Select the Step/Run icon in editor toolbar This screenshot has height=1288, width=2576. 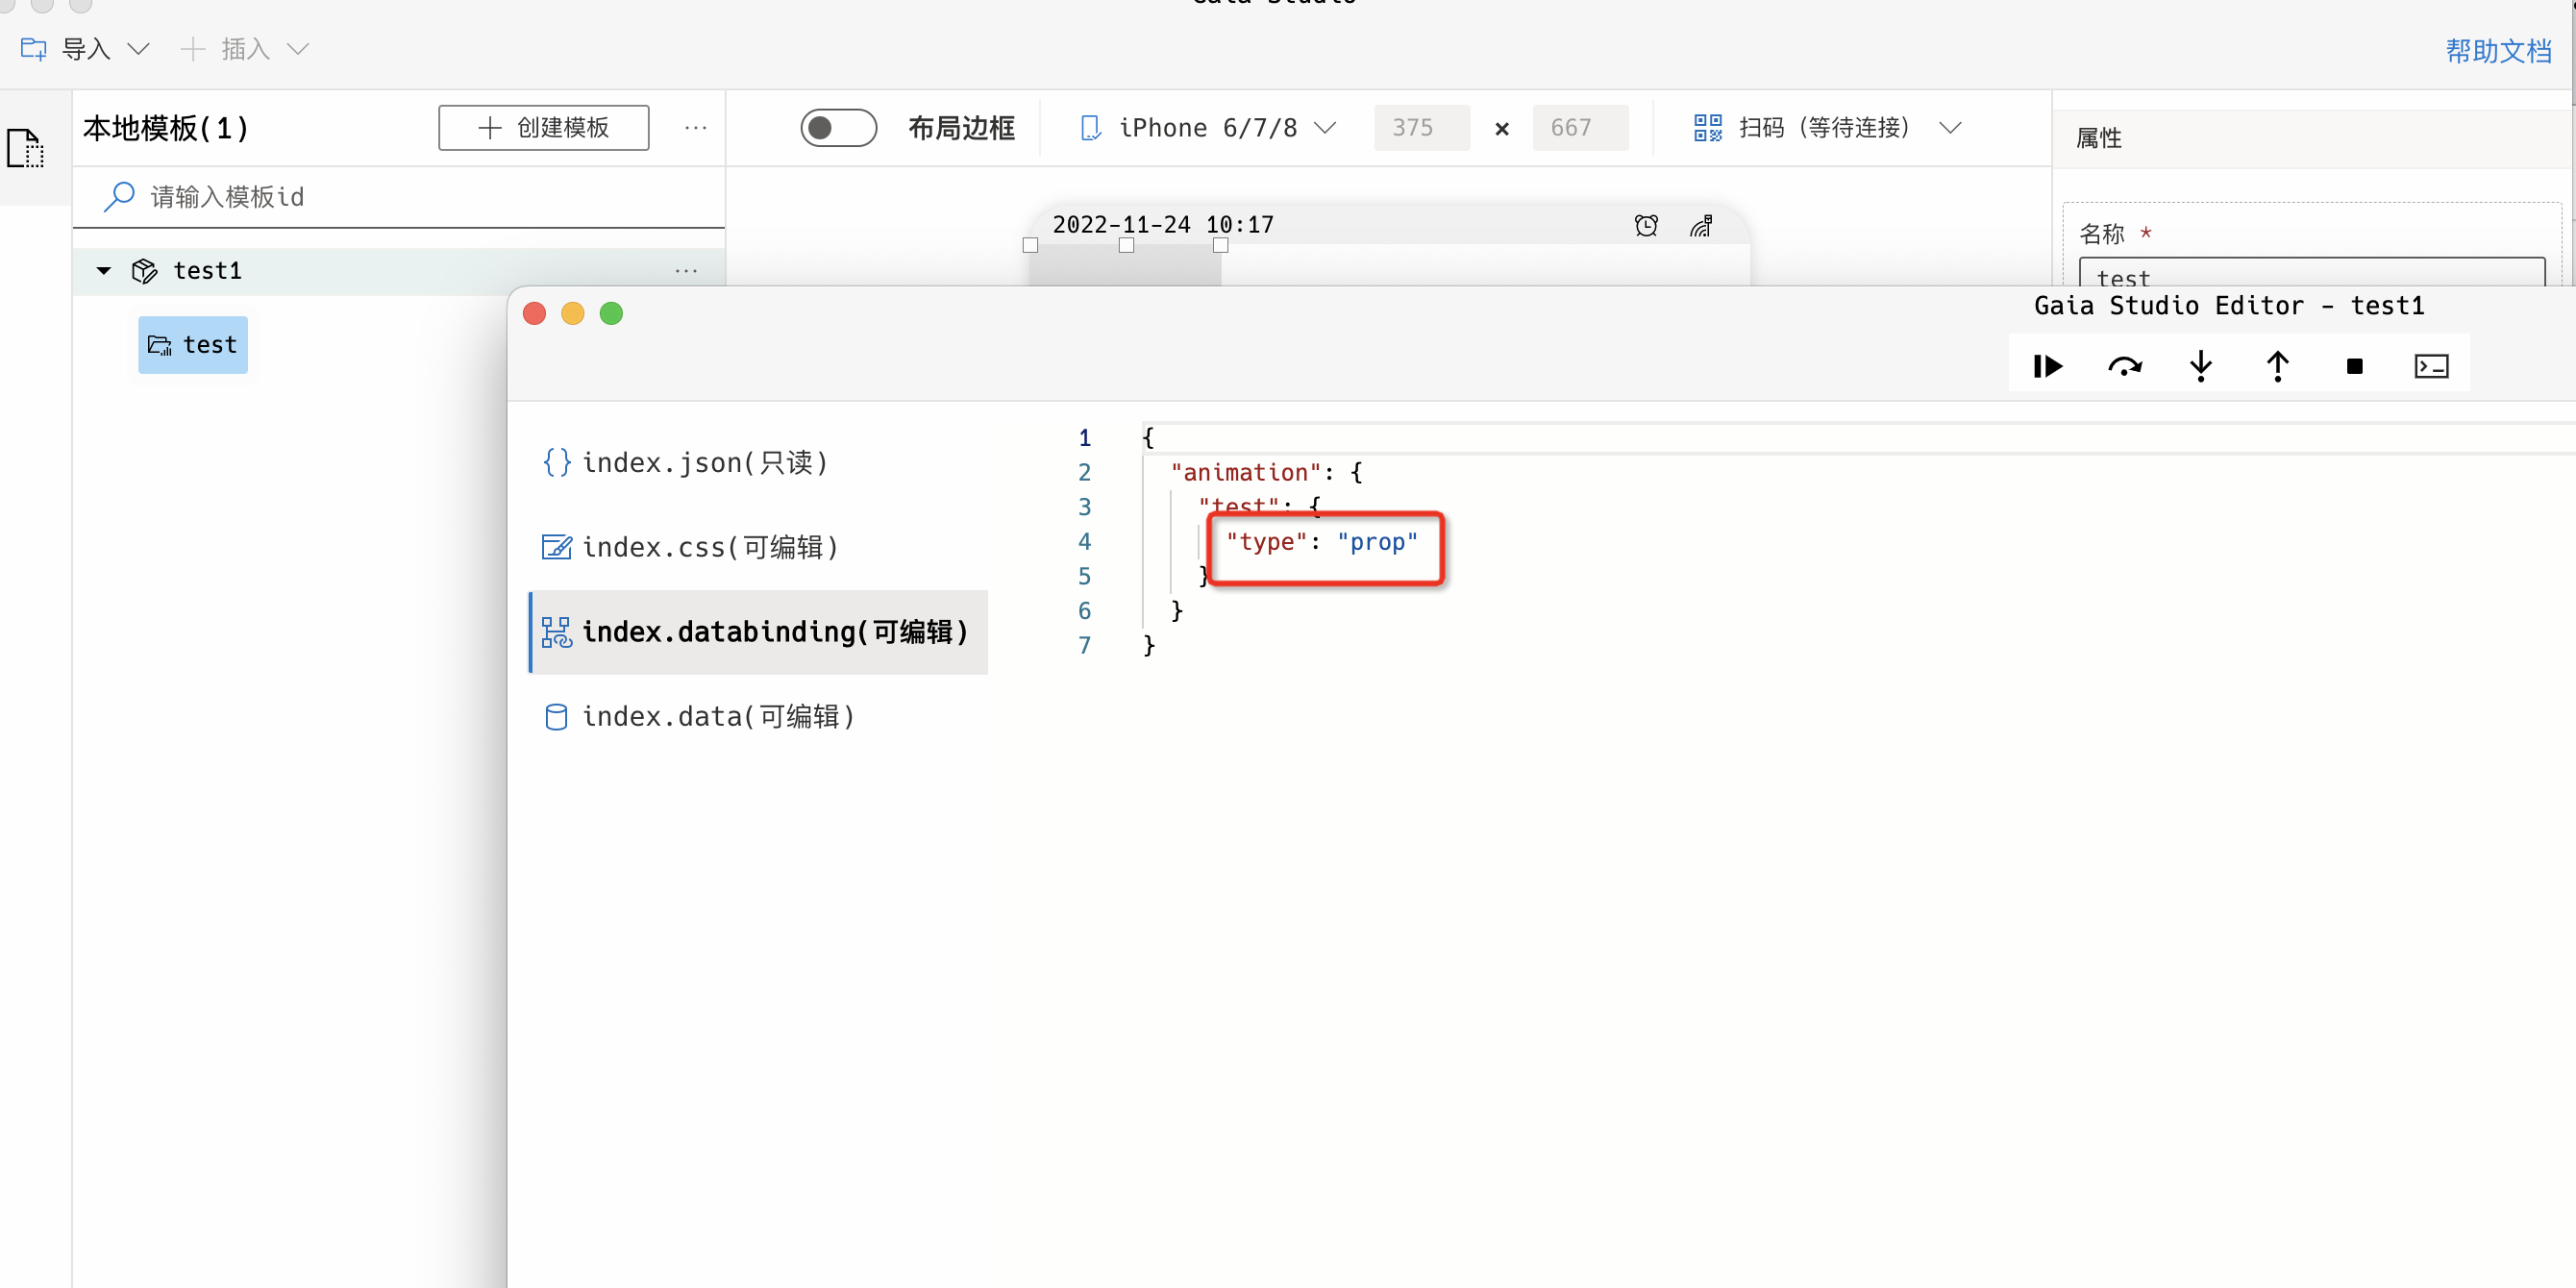(2047, 366)
